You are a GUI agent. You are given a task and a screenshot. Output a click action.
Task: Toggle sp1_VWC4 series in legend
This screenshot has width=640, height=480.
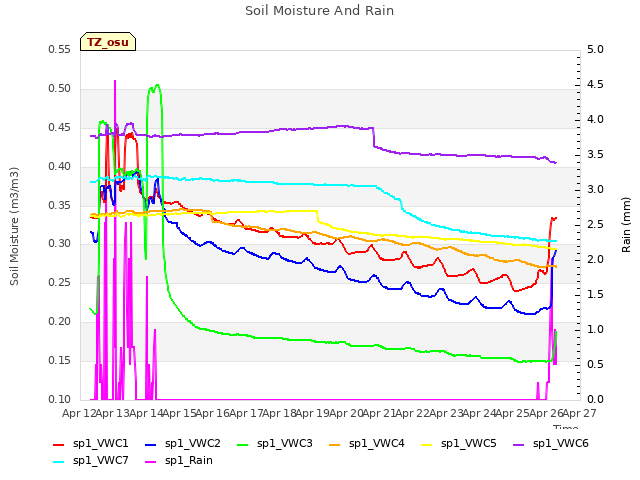(x=367, y=444)
